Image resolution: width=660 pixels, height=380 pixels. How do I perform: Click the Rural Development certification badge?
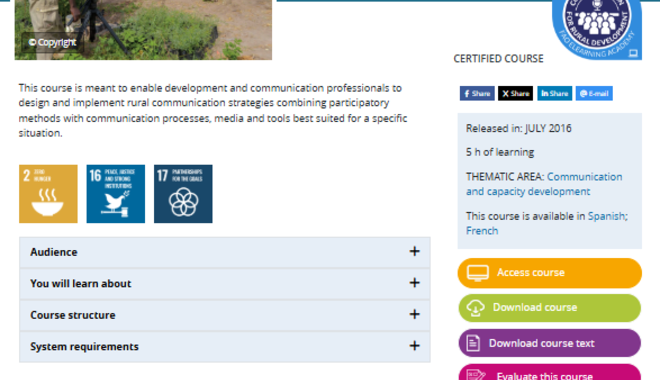tap(597, 29)
